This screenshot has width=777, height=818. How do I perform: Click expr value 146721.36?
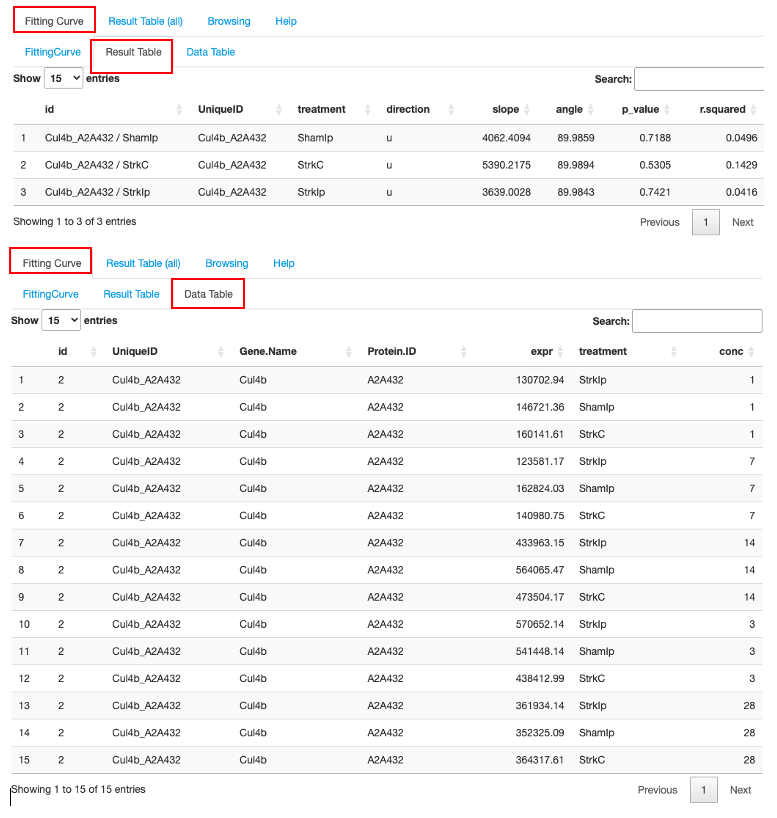pyautogui.click(x=540, y=407)
